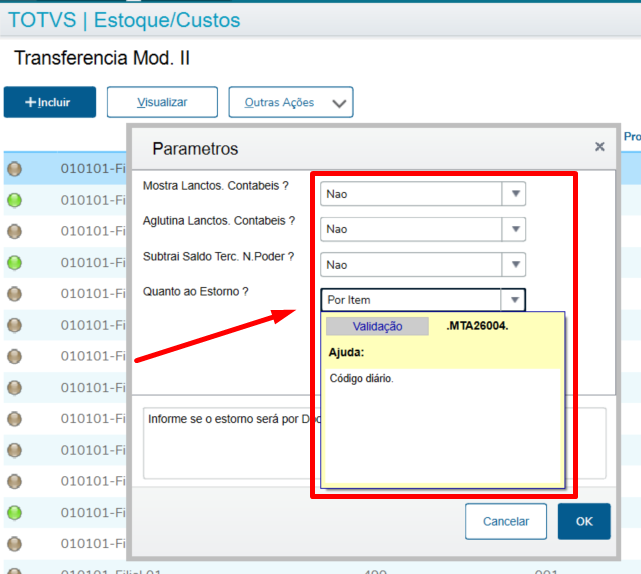The image size is (641, 574).
Task: Click the gray status circle in the first row
Action: click(14, 169)
